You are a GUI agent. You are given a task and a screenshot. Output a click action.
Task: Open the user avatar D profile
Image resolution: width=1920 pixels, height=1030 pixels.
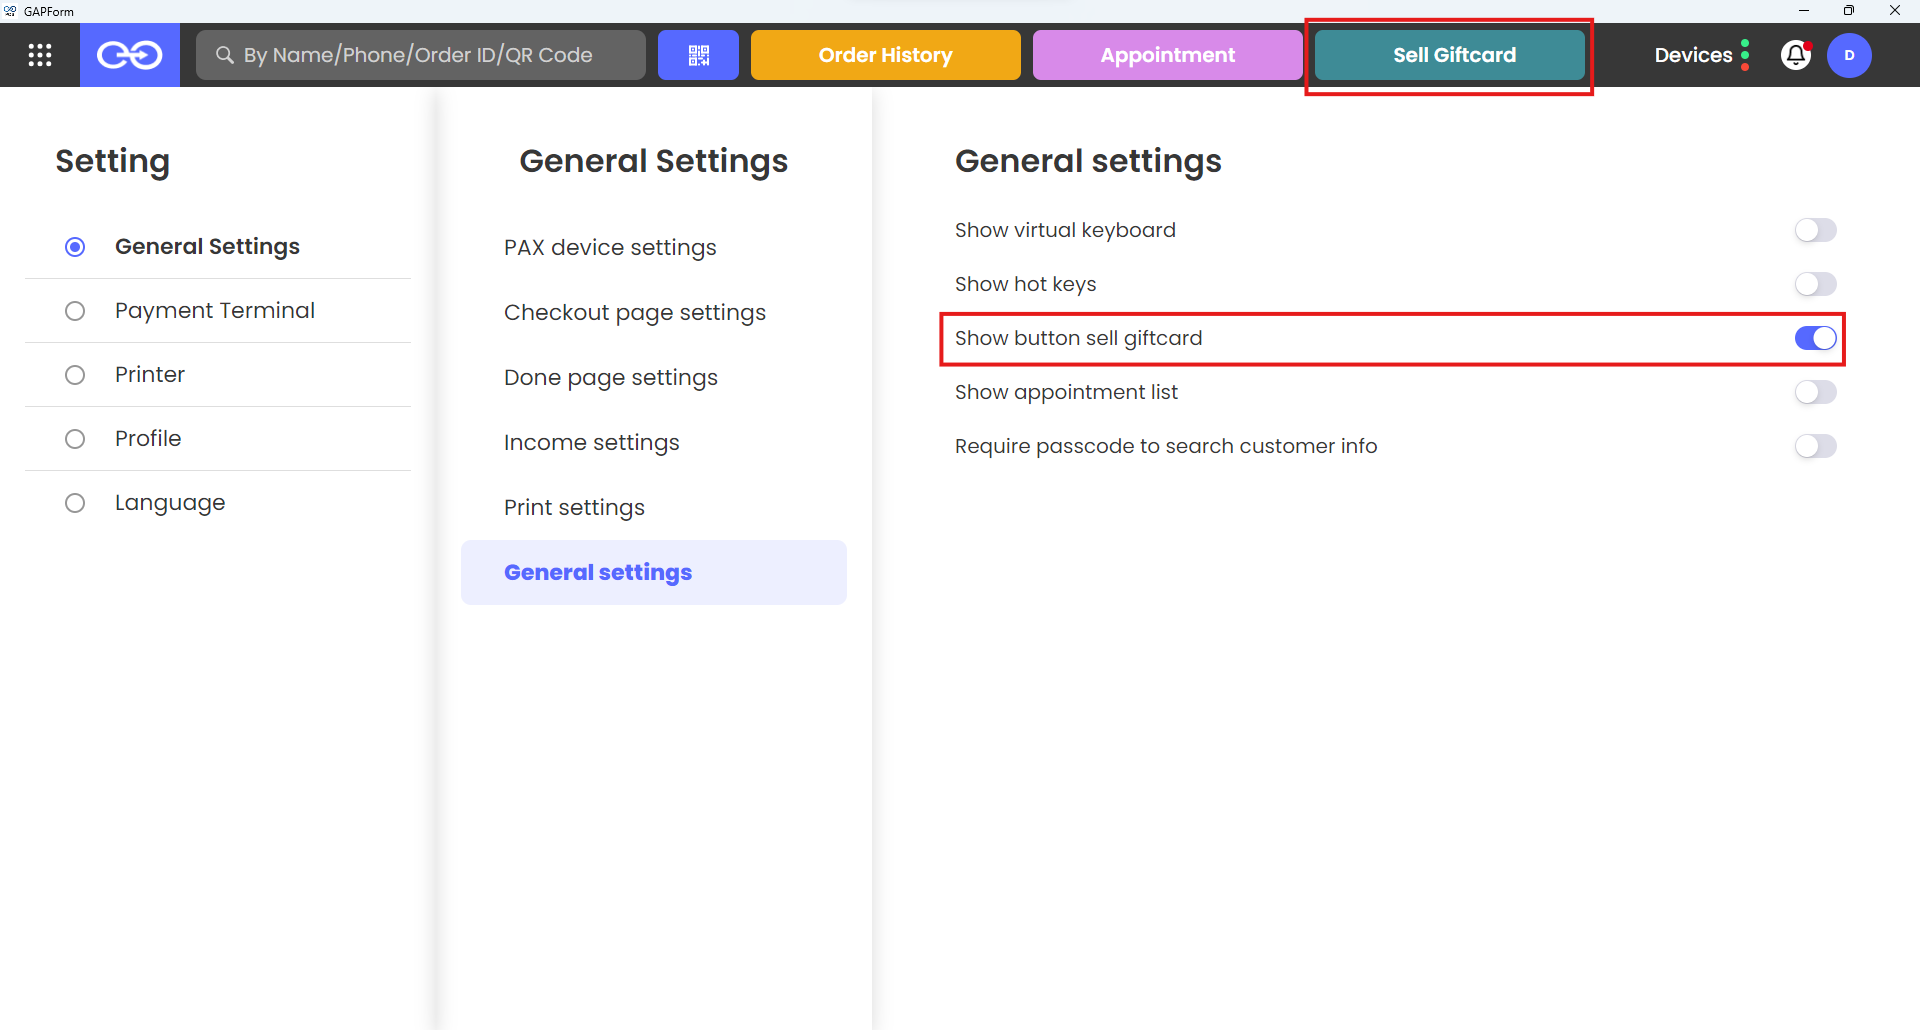(x=1849, y=55)
